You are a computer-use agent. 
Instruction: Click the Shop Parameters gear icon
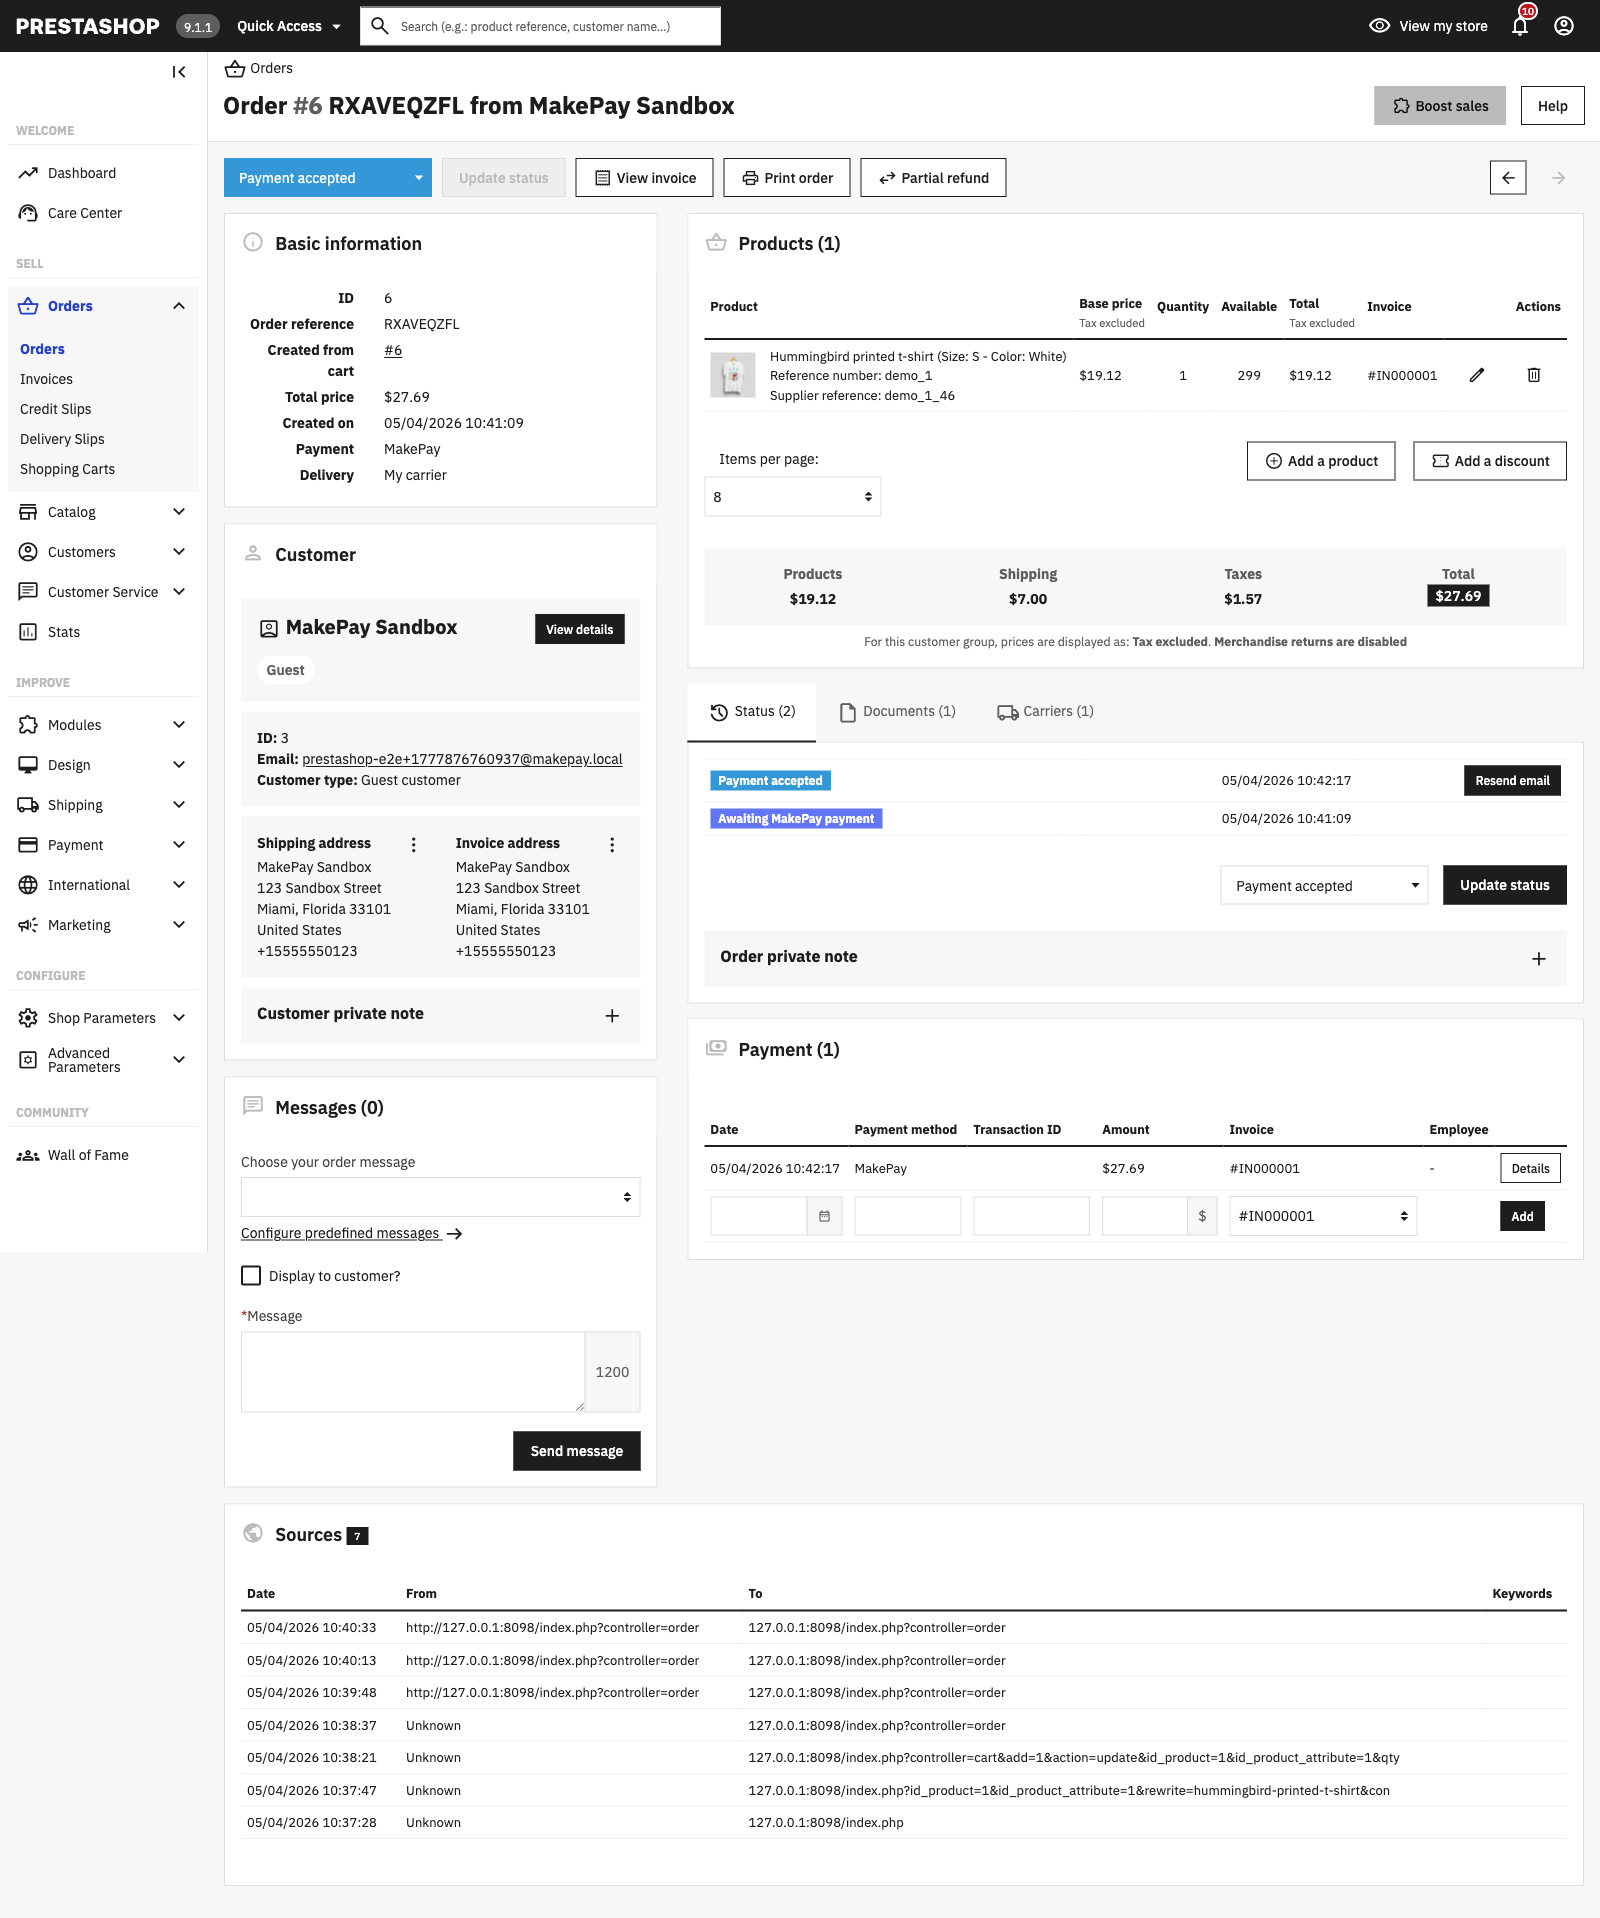(x=28, y=1018)
